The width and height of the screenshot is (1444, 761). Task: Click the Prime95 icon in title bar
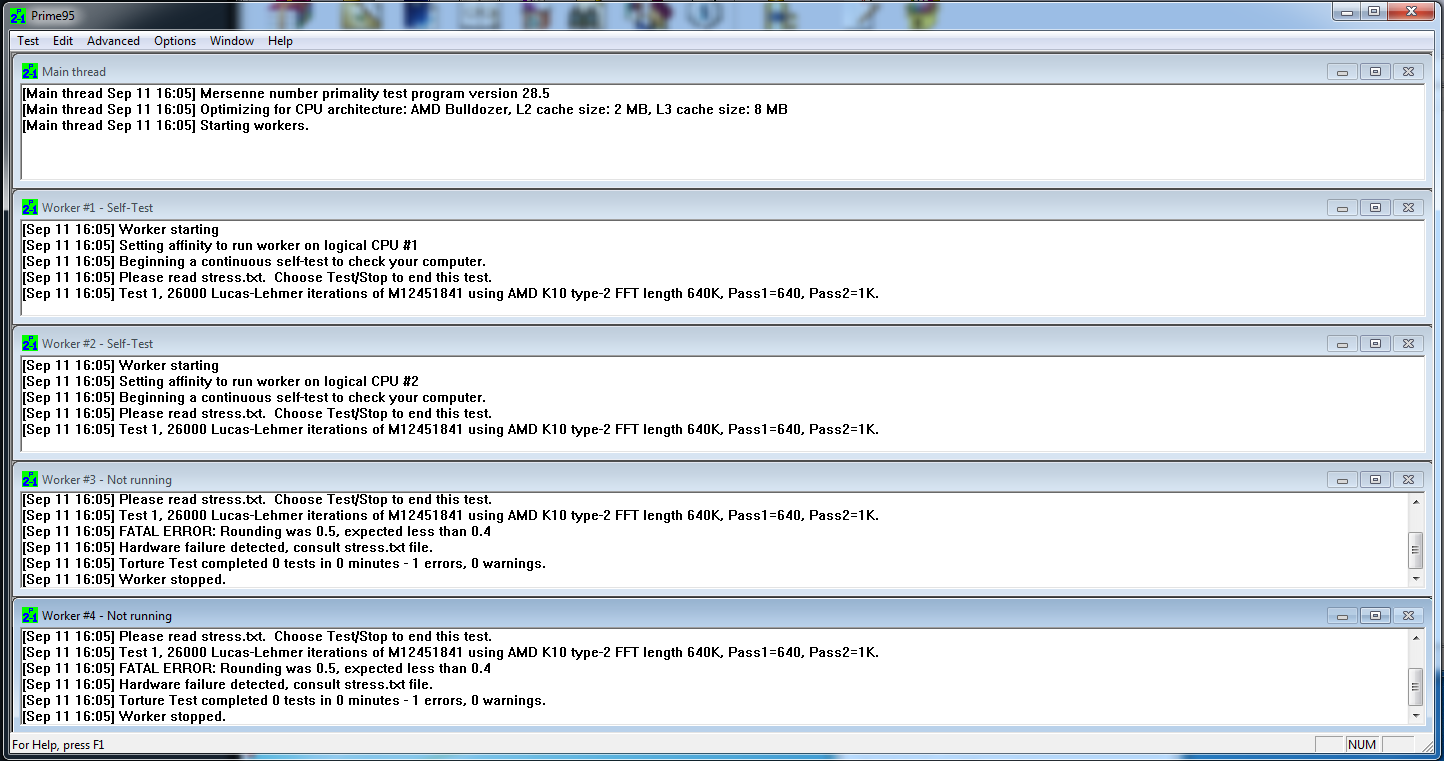(x=18, y=15)
